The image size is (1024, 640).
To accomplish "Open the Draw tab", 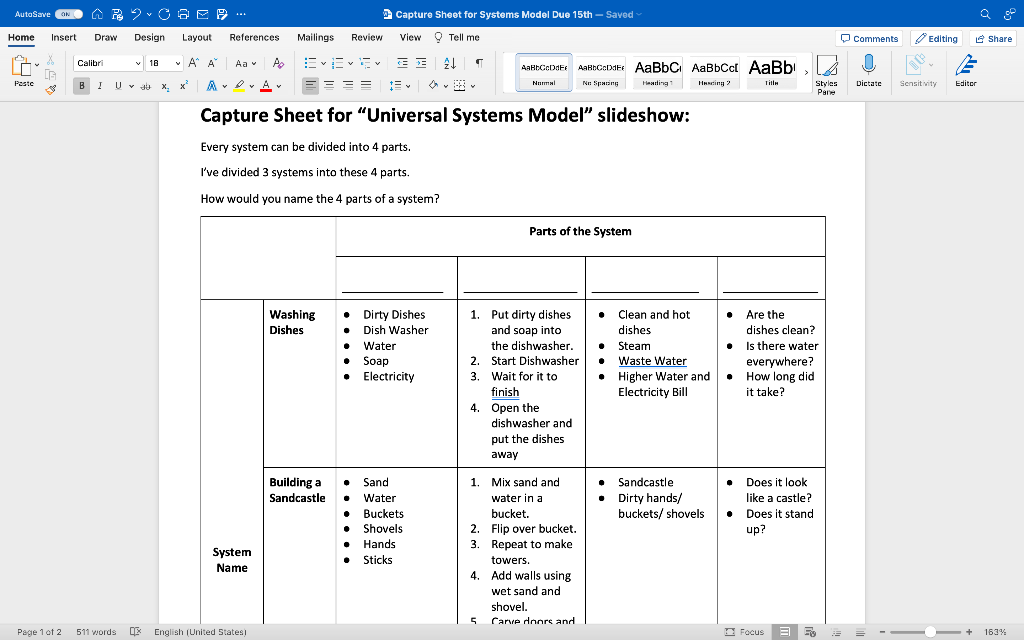I will pyautogui.click(x=106, y=37).
